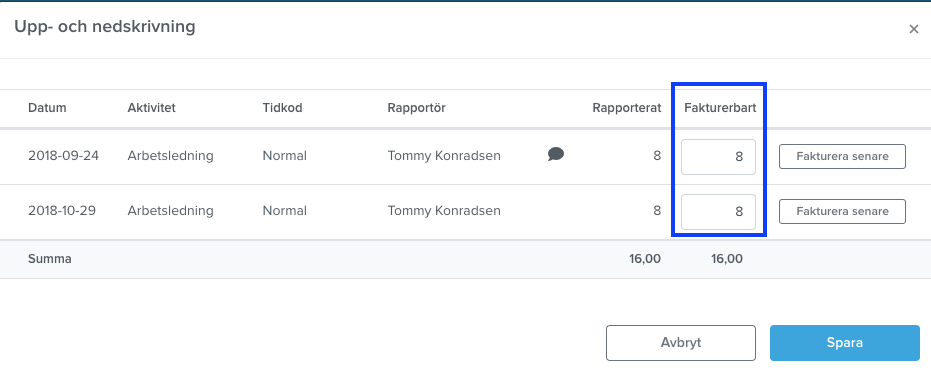Select the 2018-10-29 date cell
The height and width of the screenshot is (376, 931).
click(x=64, y=211)
